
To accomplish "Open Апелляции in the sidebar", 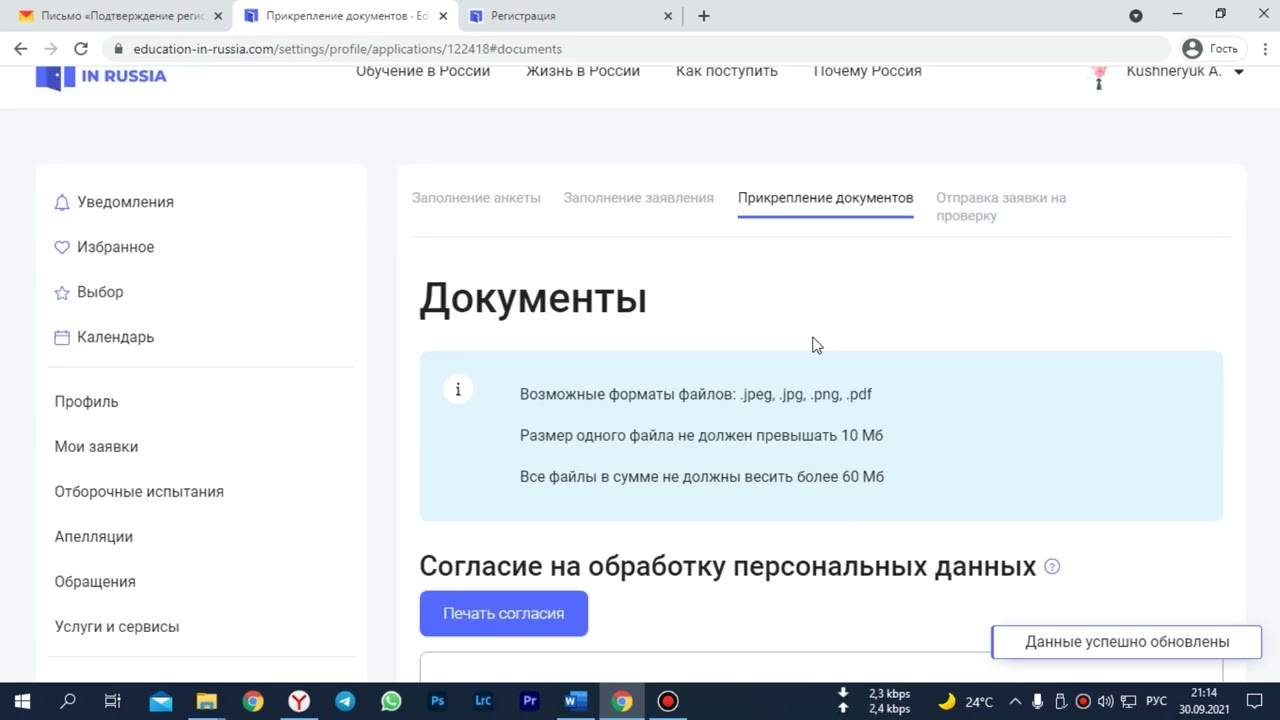I will (94, 537).
